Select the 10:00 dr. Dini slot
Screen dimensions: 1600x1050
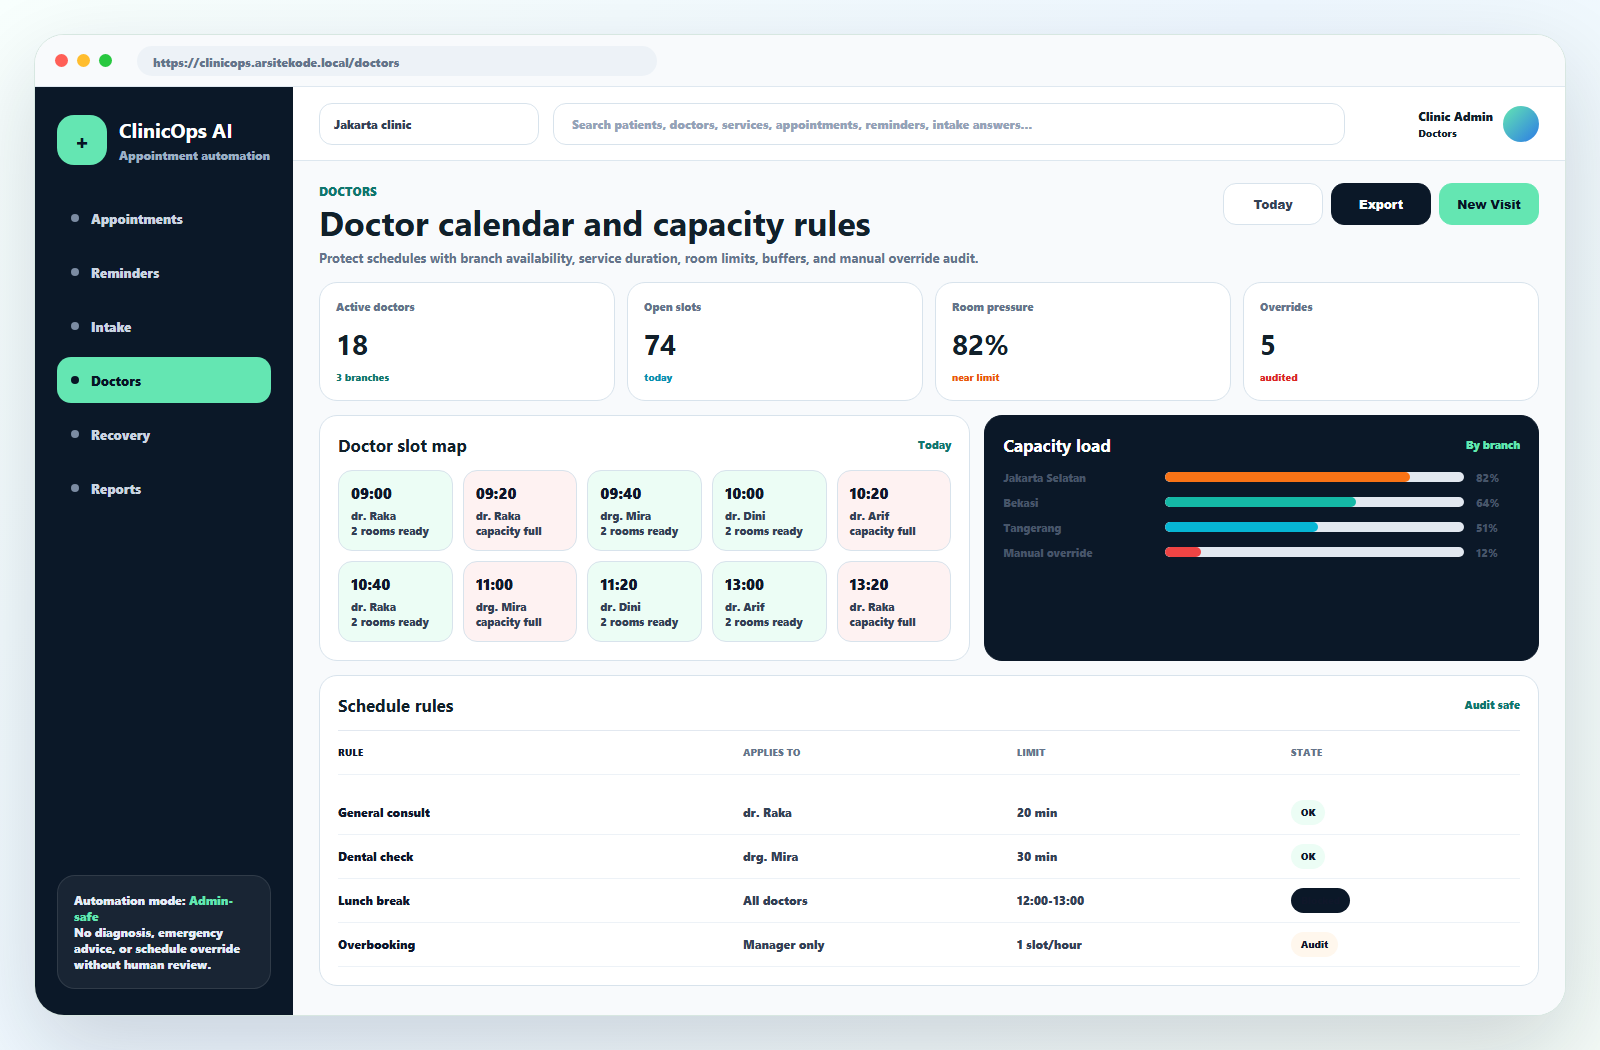[769, 510]
